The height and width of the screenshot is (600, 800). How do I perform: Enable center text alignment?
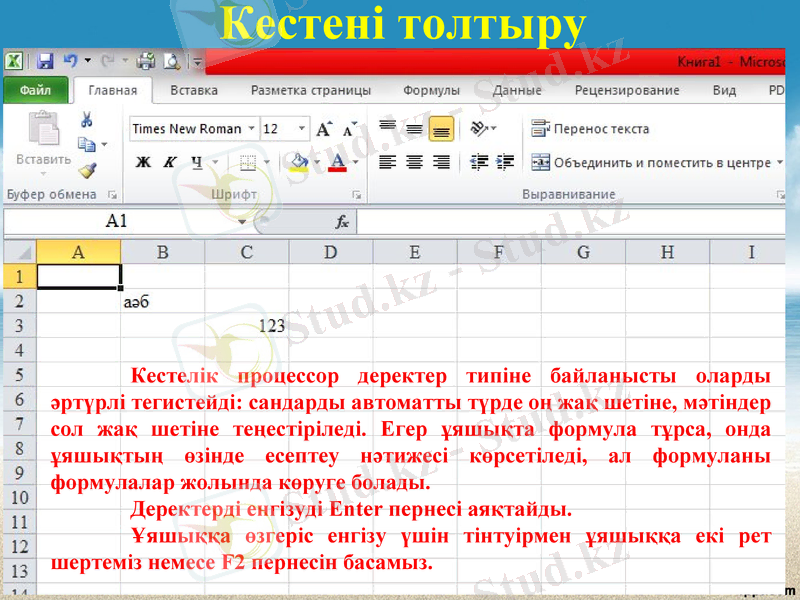point(414,162)
